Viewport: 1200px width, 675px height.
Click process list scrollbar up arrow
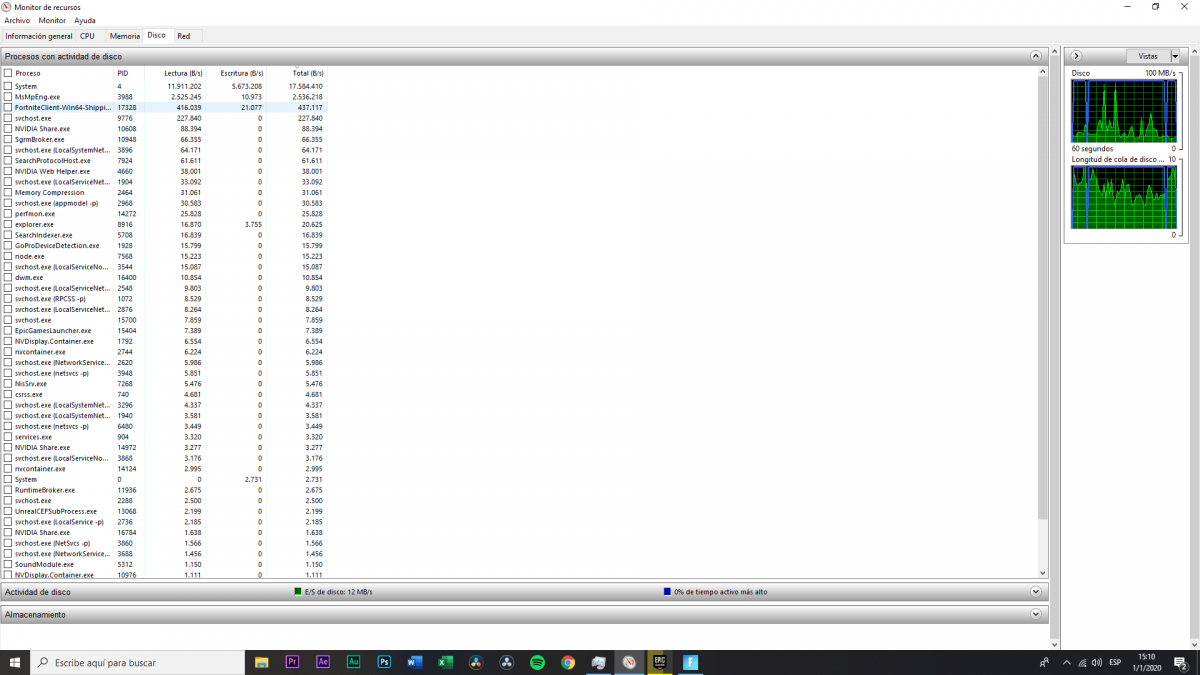click(1043, 73)
